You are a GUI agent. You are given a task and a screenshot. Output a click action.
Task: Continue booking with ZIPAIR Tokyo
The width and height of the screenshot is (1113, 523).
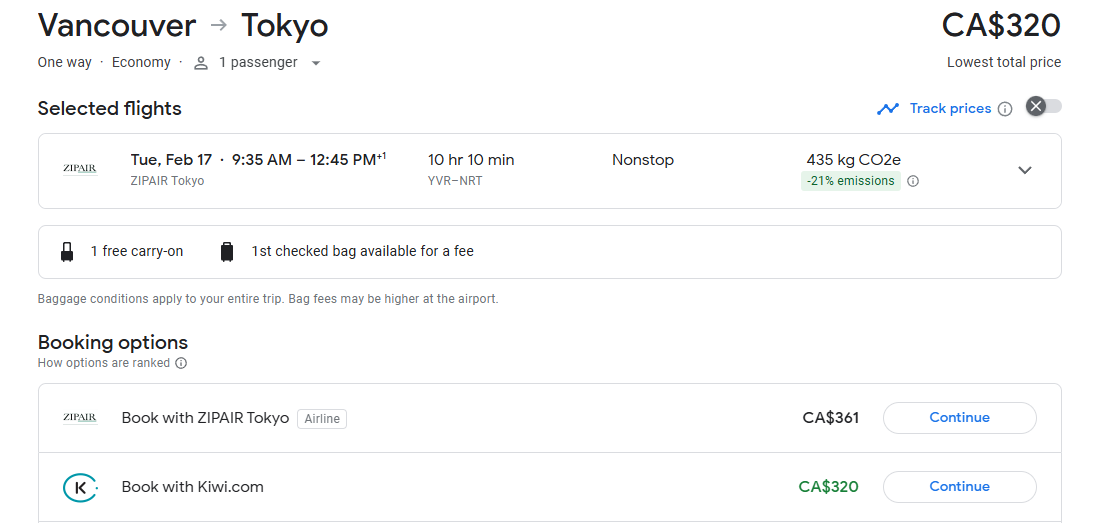(960, 418)
